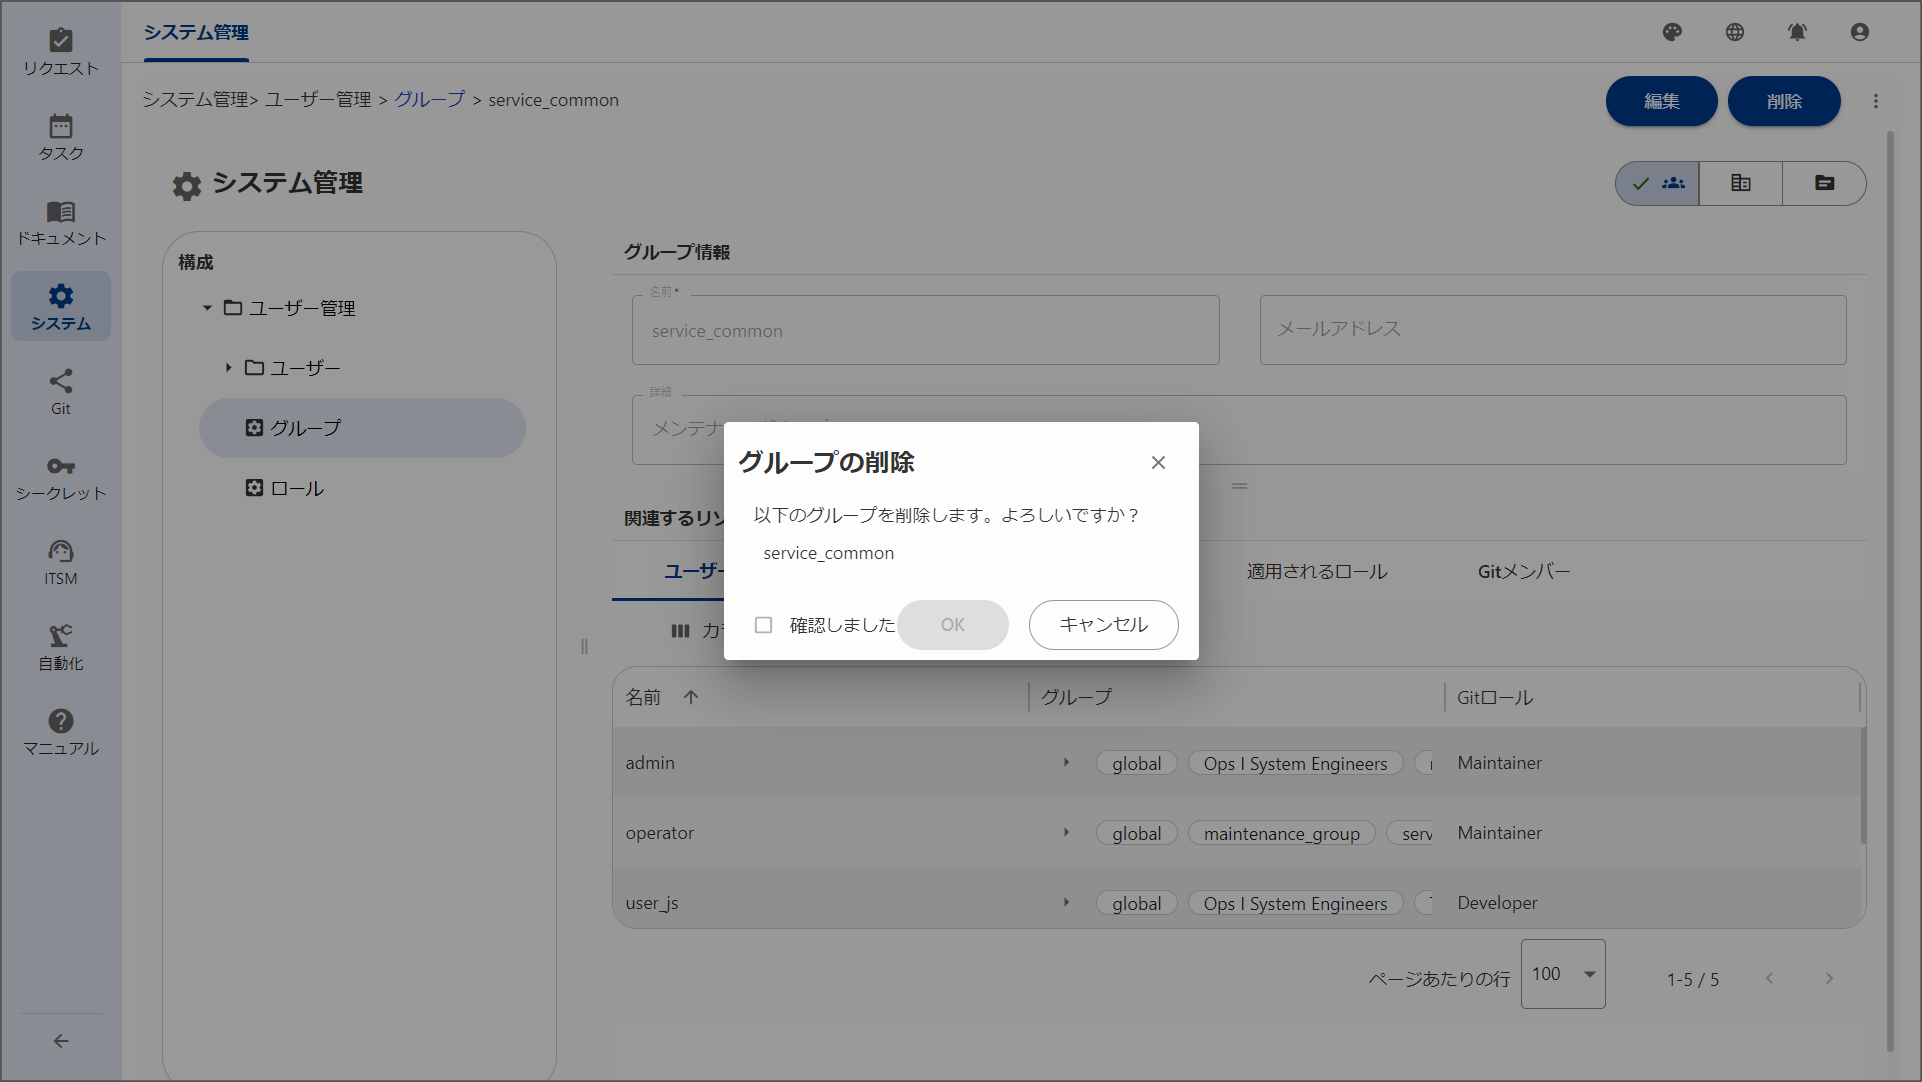Open the Git share icon
Screen dimensions: 1922x1082
click(61, 381)
